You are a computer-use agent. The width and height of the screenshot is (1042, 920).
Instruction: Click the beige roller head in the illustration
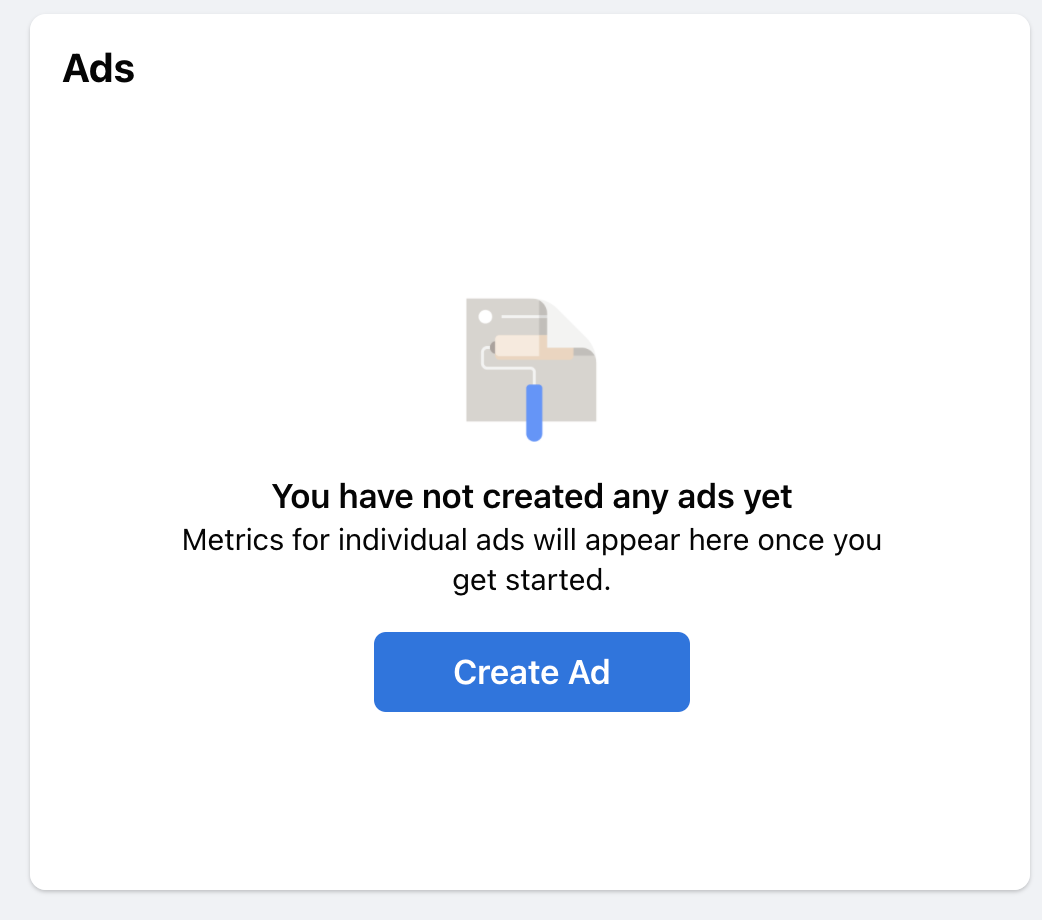coord(533,347)
